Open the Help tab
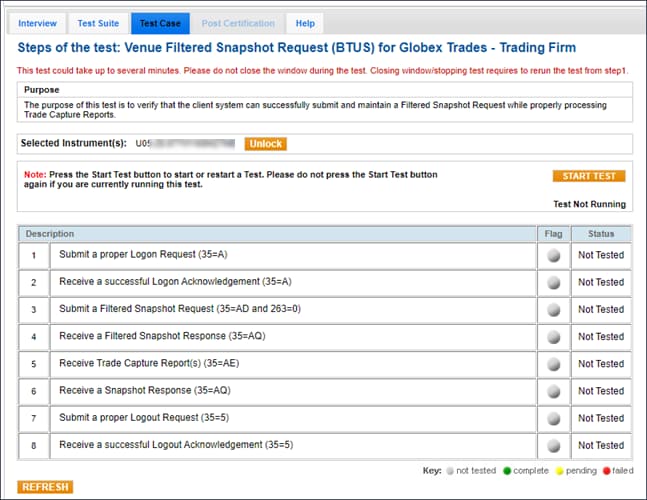Viewport: 647px width, 500px height. pos(305,23)
